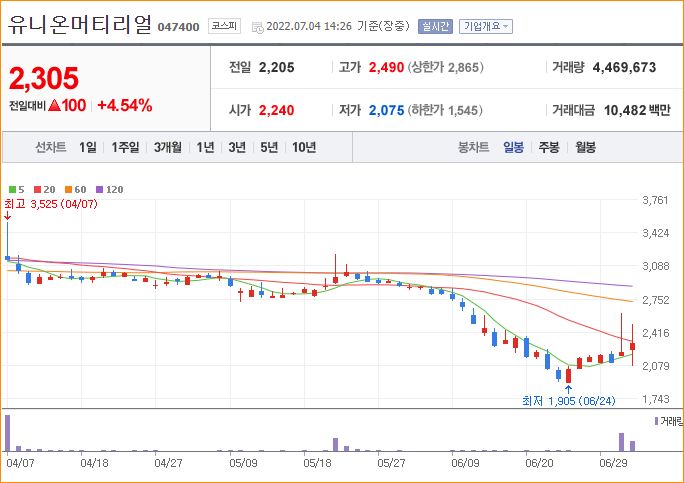
Task: Click the 06/29 date on the x-axis
Action: (613, 463)
